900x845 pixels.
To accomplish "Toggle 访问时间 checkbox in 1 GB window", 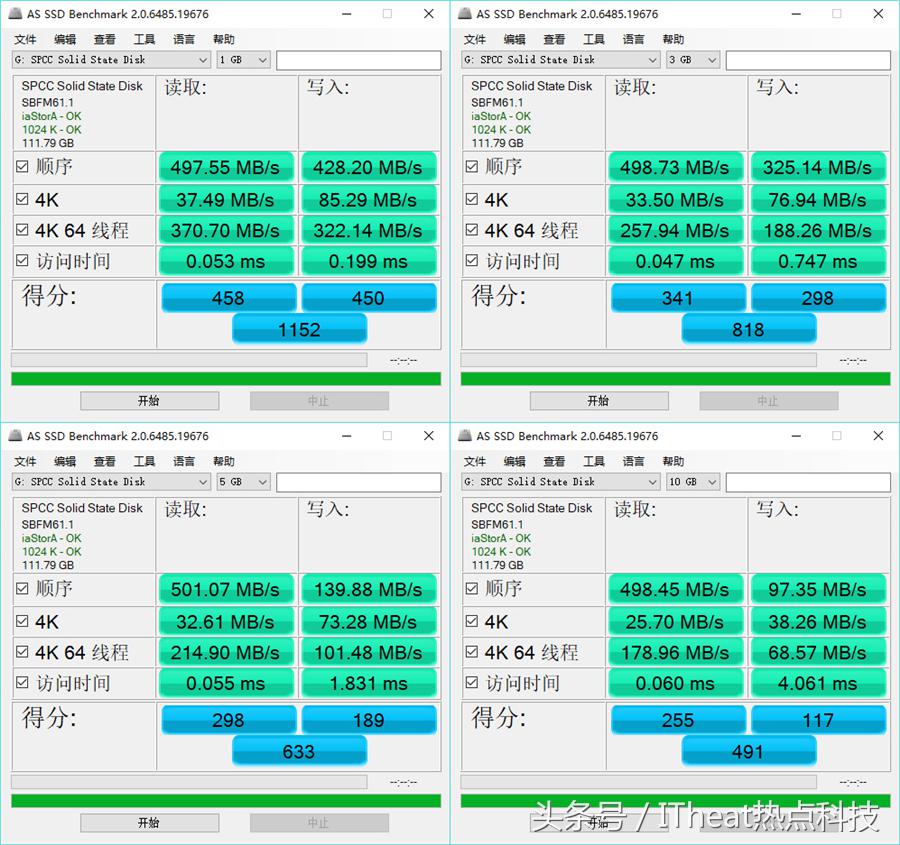I will pos(22,261).
